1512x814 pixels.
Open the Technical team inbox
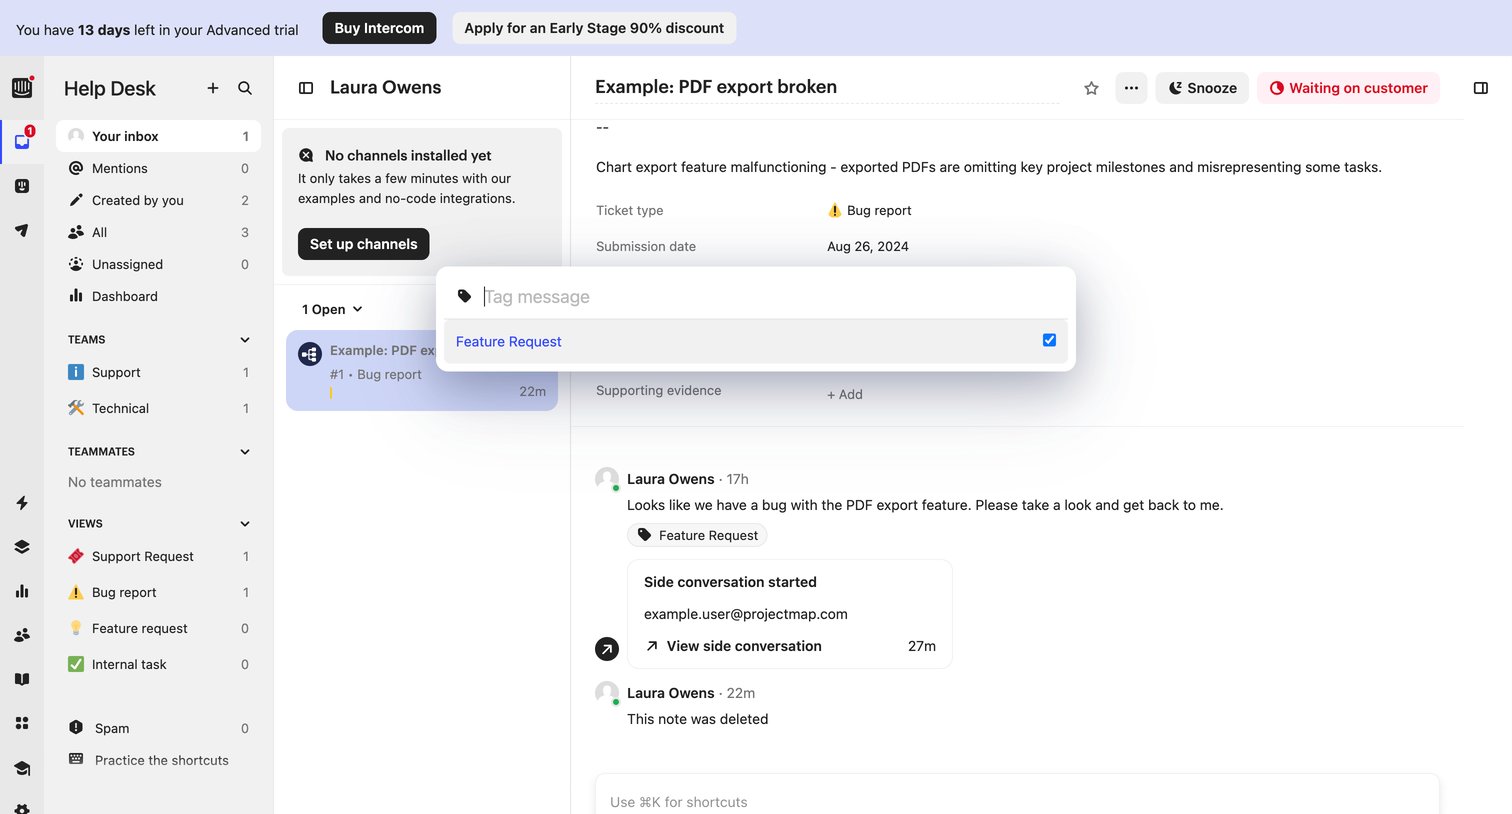(x=158, y=408)
